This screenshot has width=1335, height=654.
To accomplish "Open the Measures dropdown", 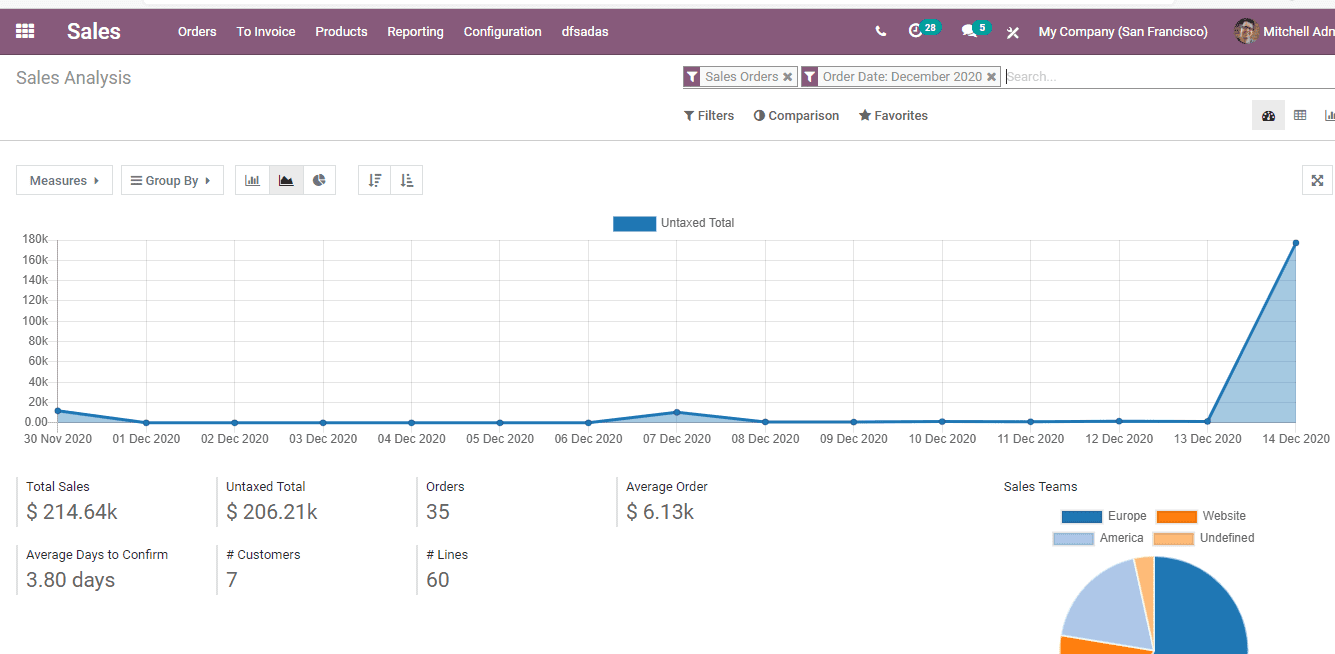I will (64, 180).
